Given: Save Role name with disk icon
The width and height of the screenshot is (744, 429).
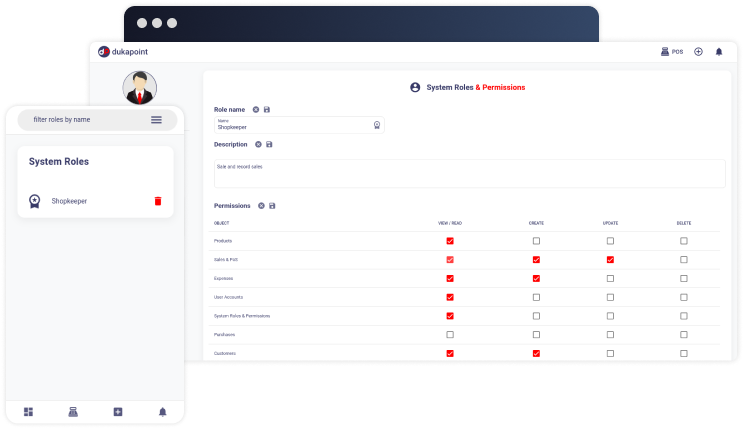Looking at the screenshot, I should tap(267, 110).
